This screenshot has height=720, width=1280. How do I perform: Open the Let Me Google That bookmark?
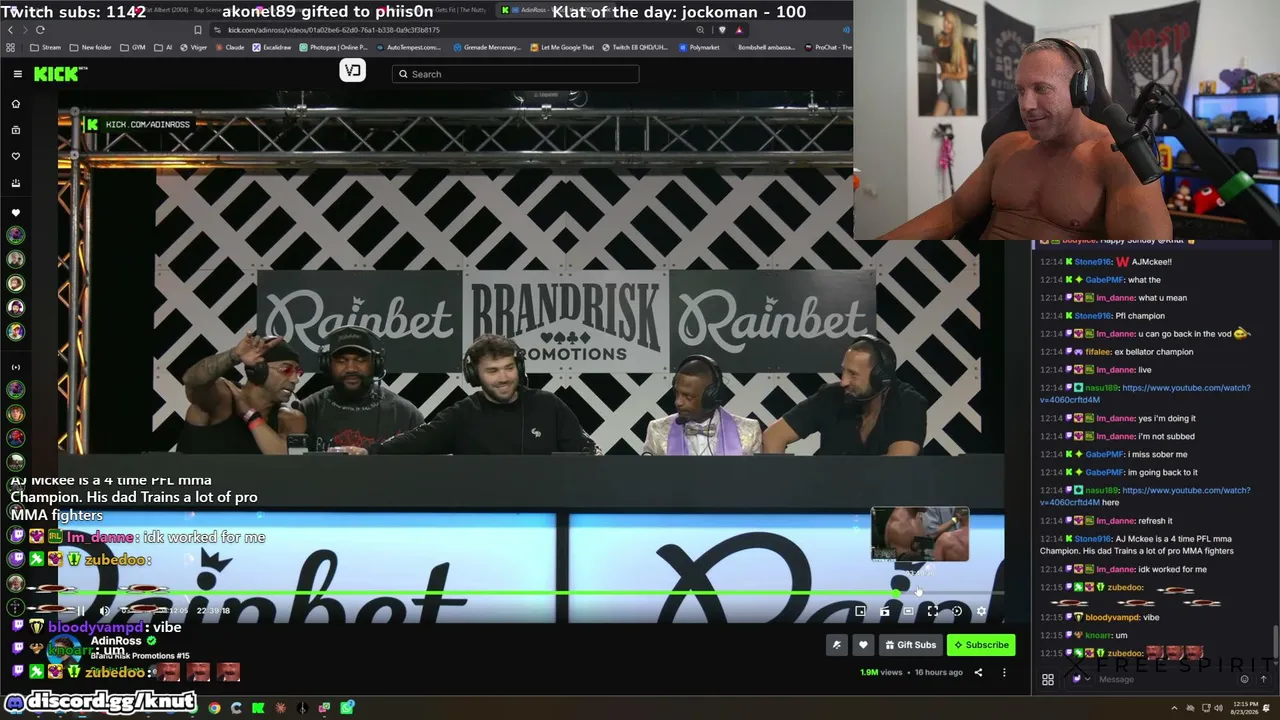[562, 47]
